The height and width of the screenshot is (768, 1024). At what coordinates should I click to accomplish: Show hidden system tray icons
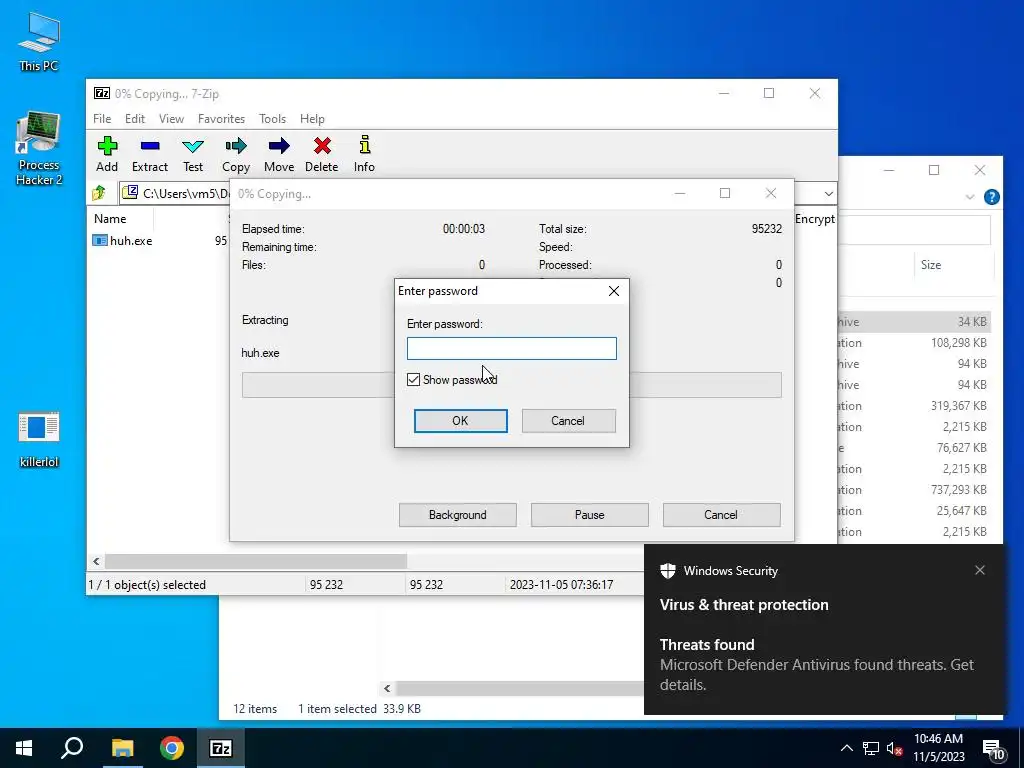coord(846,748)
